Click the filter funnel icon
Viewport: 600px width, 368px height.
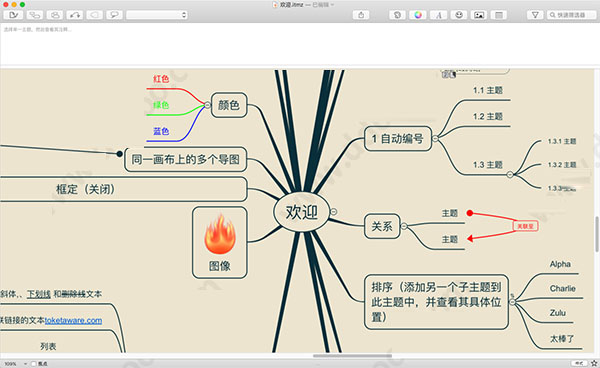coord(535,15)
